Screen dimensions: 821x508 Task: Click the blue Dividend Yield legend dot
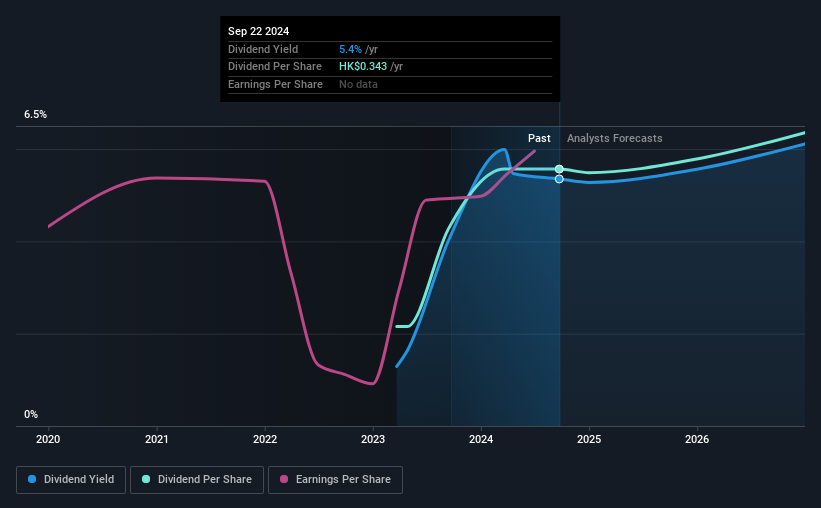coord(32,479)
